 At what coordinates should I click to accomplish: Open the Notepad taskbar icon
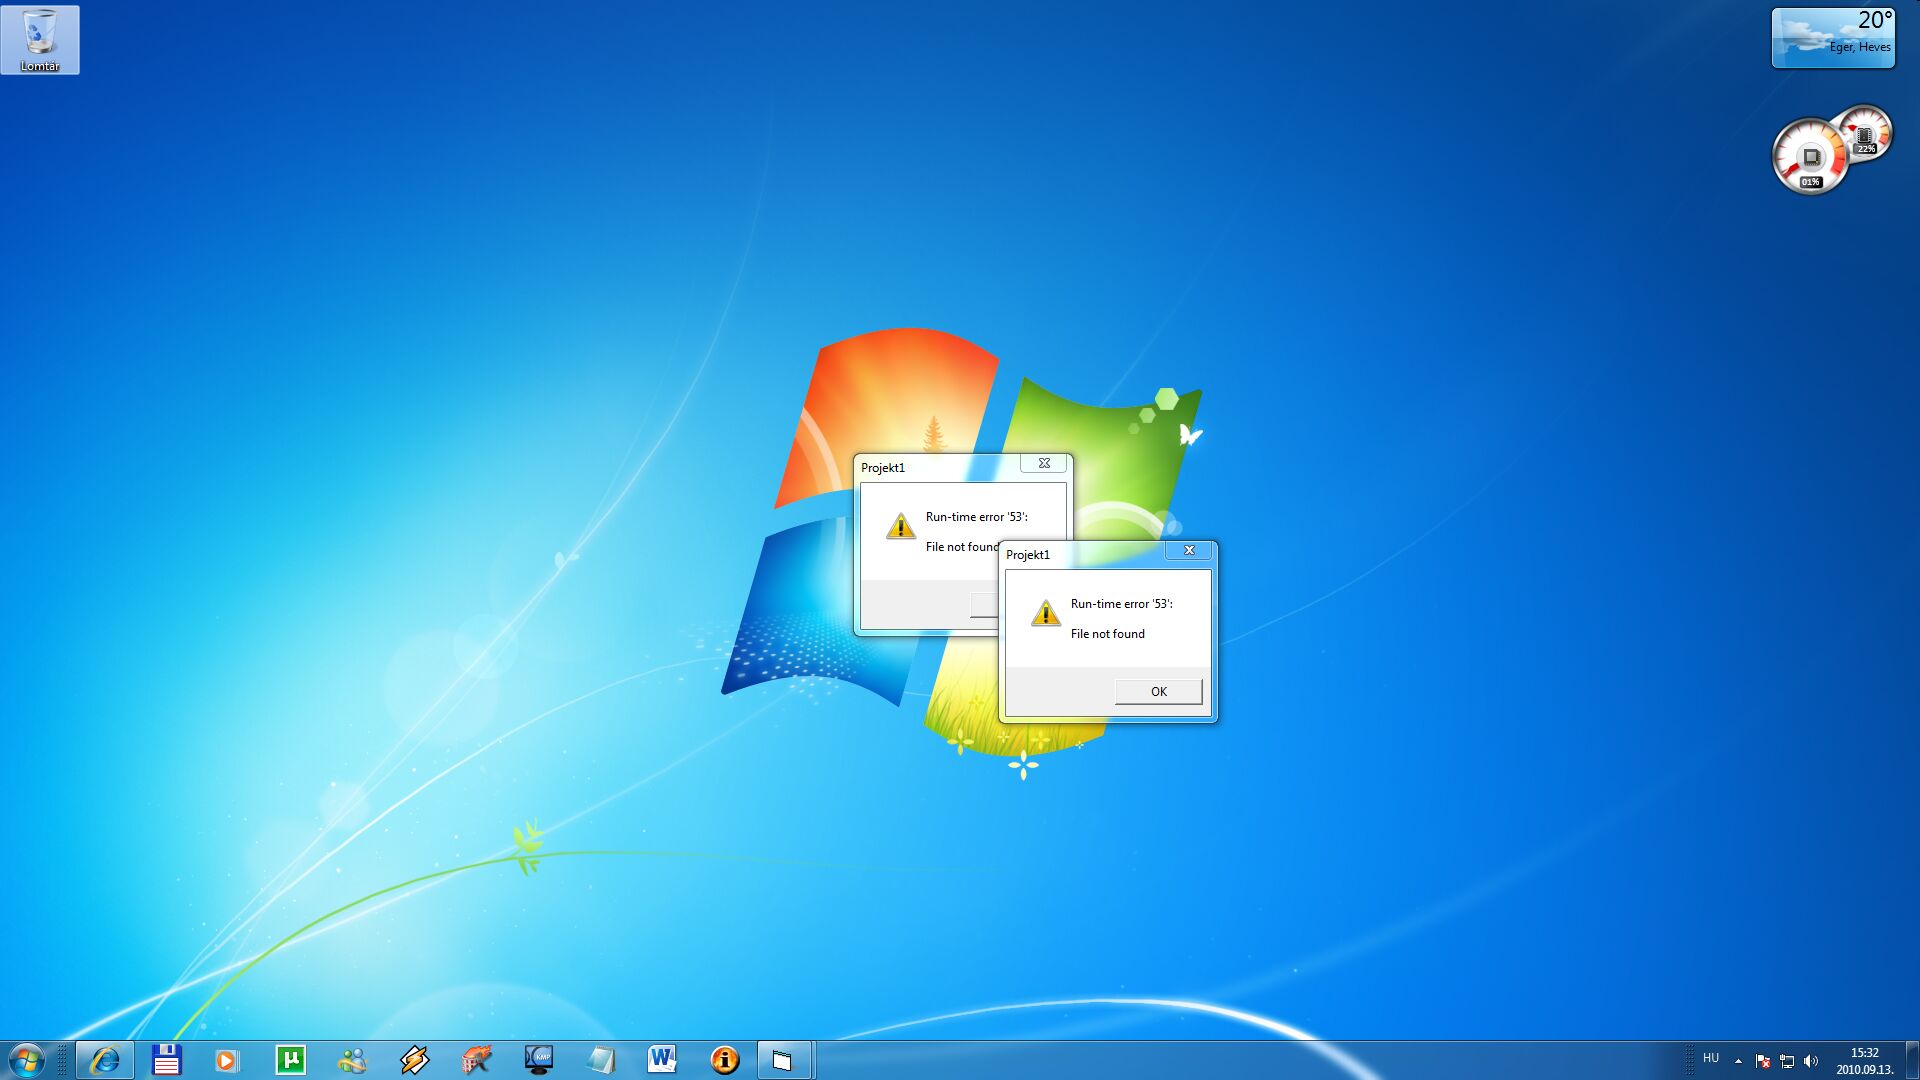point(600,1060)
